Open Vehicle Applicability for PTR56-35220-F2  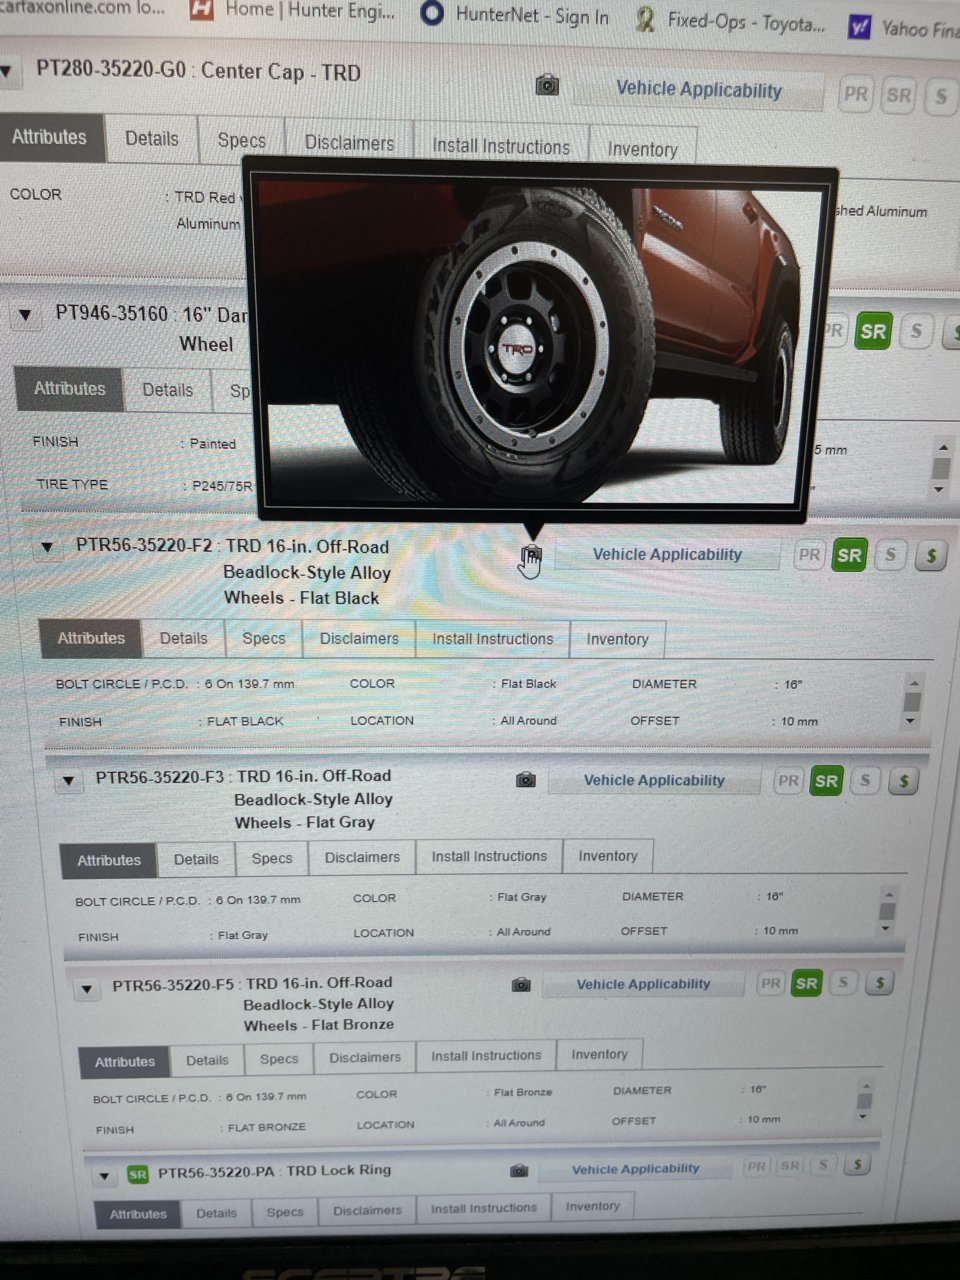[x=667, y=555]
